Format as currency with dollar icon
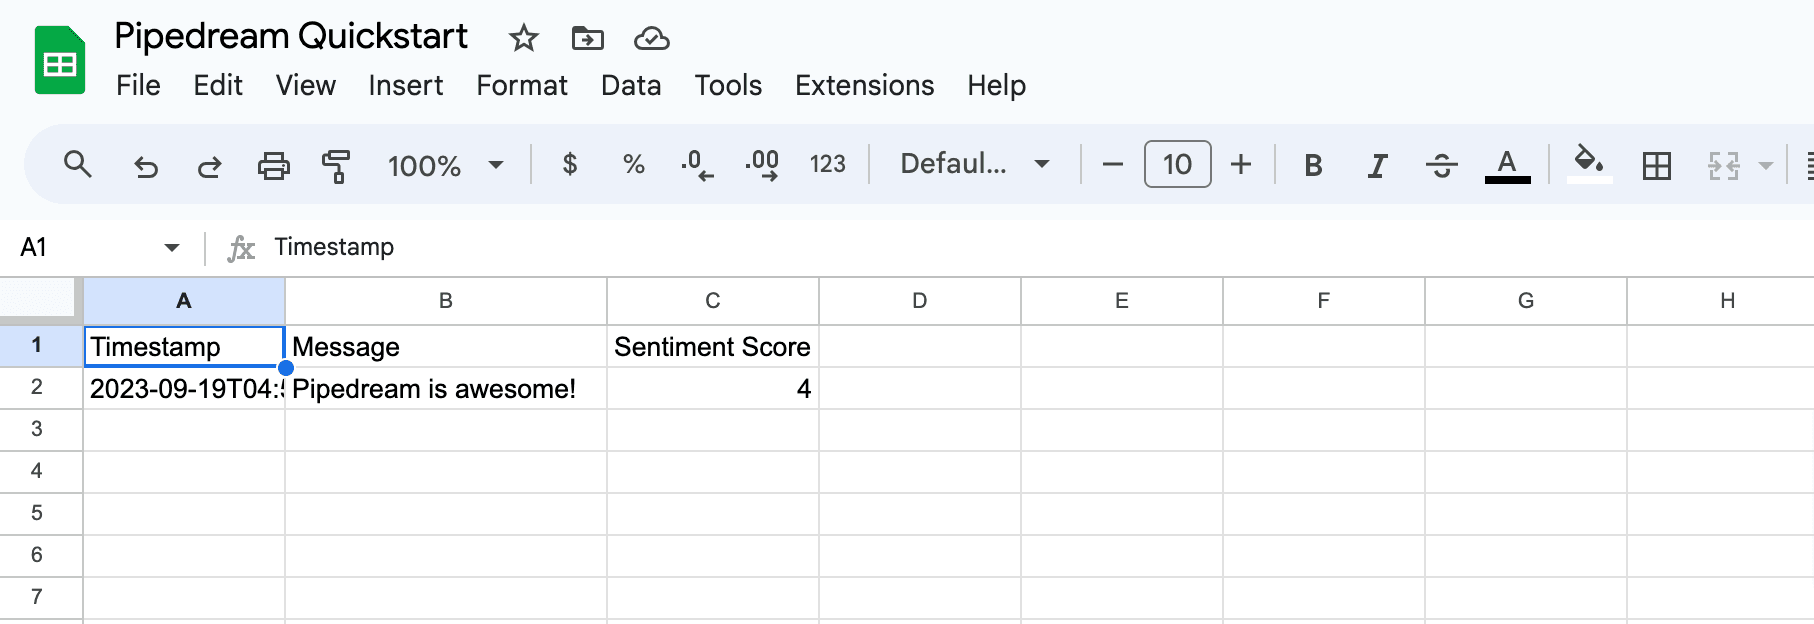Viewport: 1814px width, 624px height. [570, 164]
